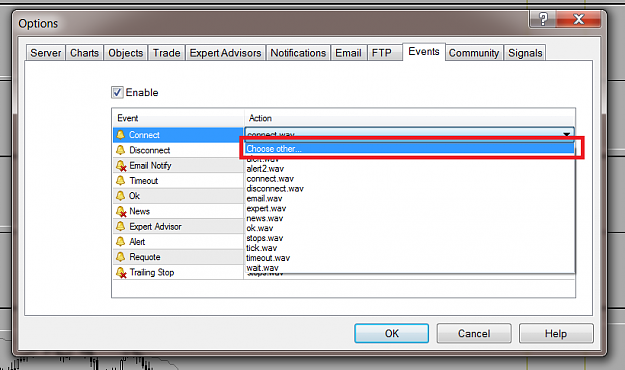Click the Cancel button
625x370 pixels.
coord(474,333)
